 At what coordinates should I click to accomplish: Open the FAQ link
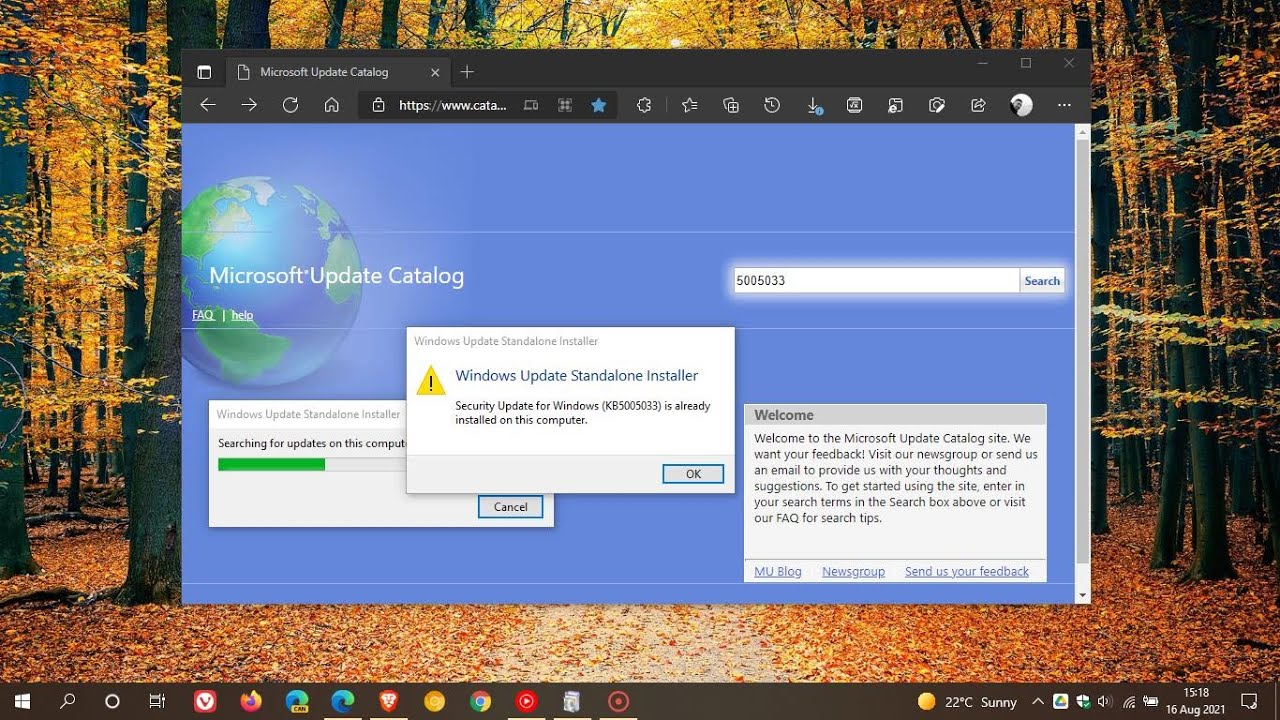203,315
